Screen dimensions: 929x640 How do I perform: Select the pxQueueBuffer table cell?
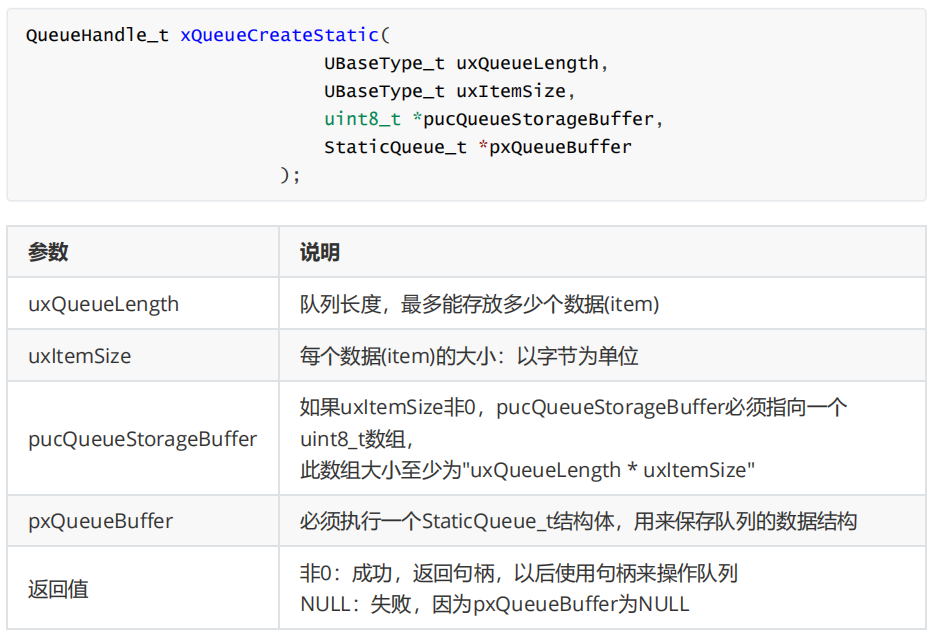click(x=143, y=521)
